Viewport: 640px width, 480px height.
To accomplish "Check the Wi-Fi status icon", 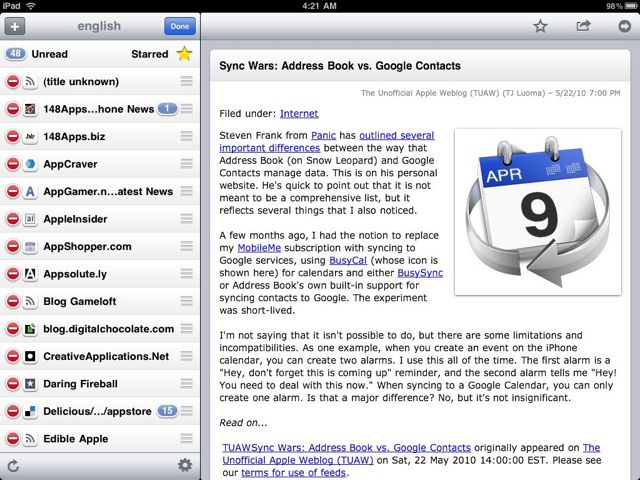I will [x=31, y=6].
